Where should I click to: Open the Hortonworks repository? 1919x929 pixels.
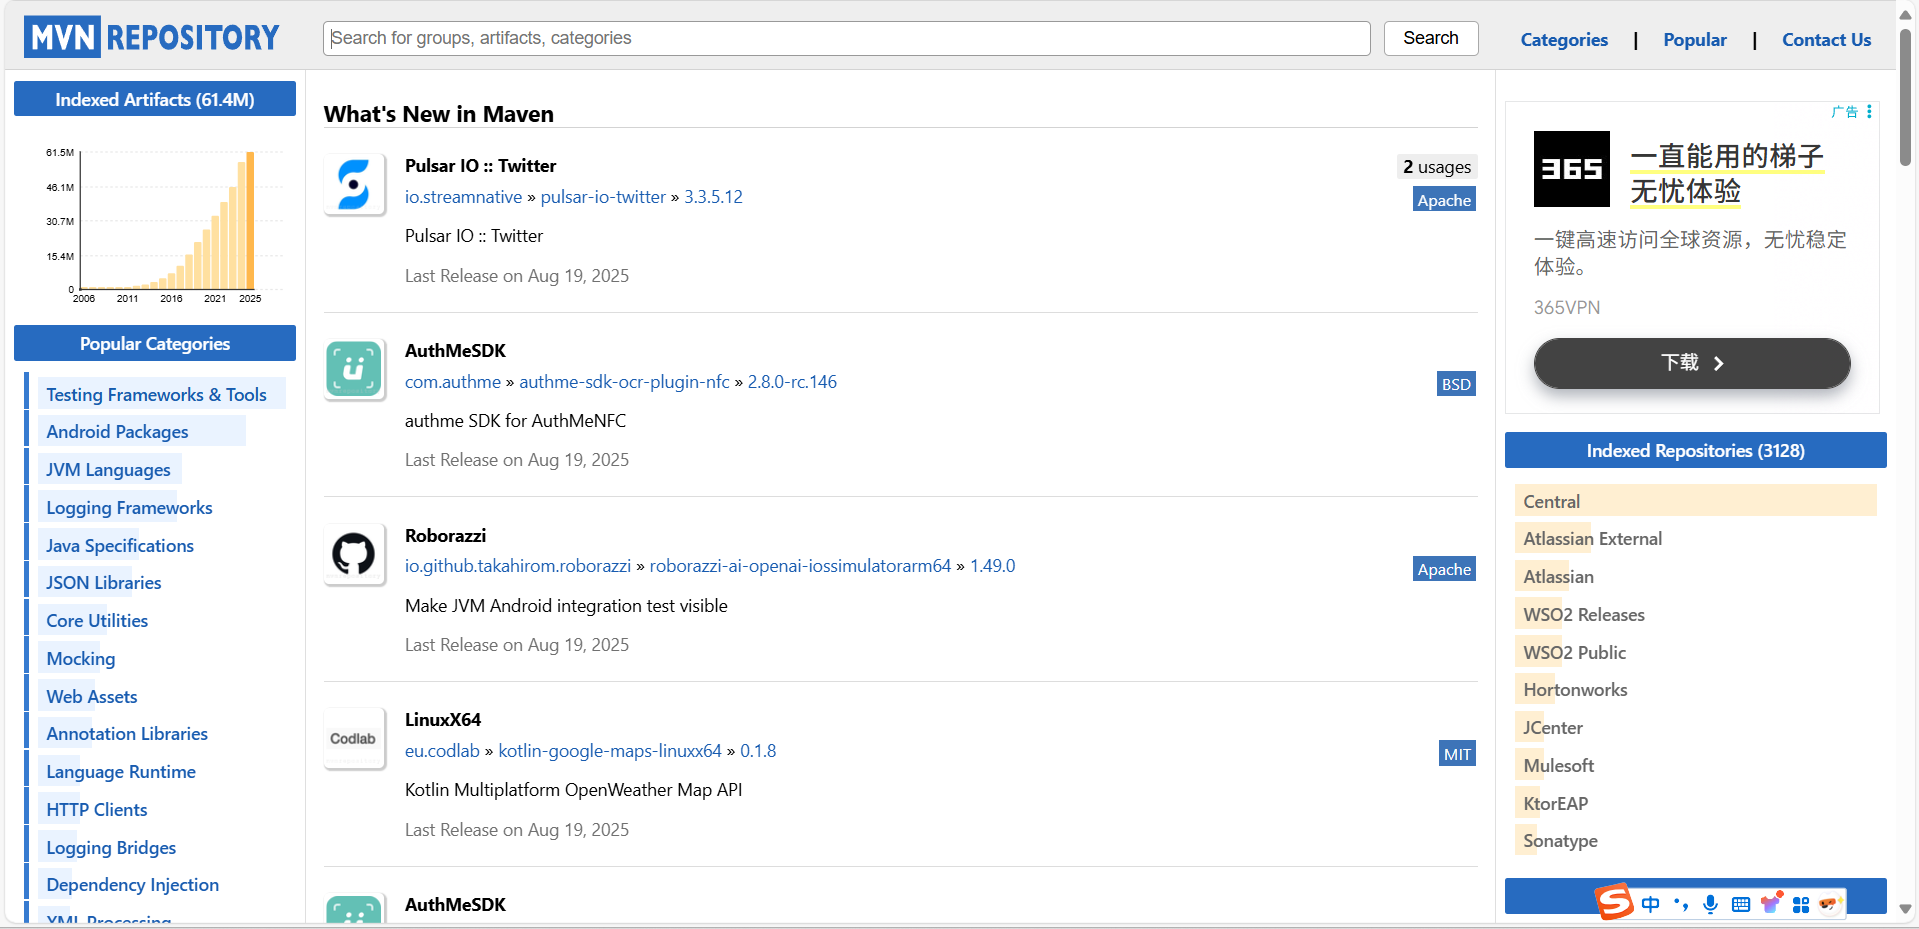click(x=1575, y=689)
